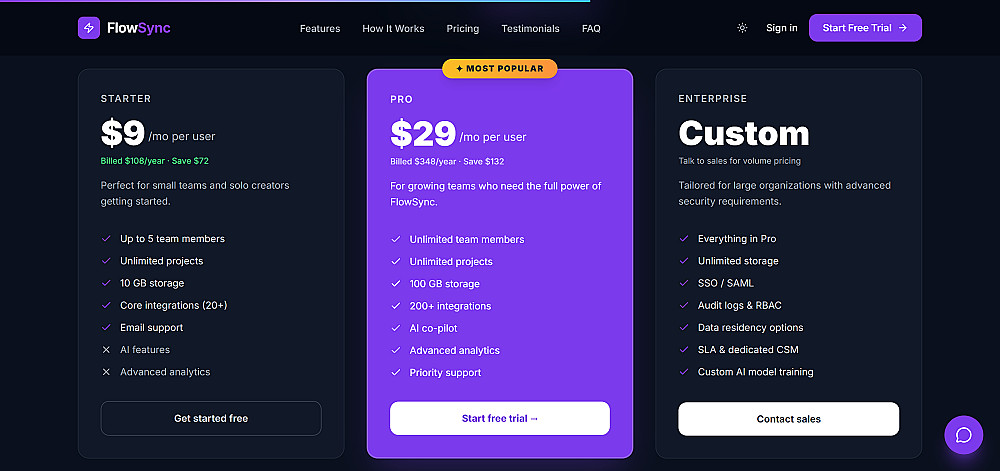Viewport: 1000px width, 471px height.
Task: Click the checkmark icon beside AI co-pilot
Action: click(395, 328)
